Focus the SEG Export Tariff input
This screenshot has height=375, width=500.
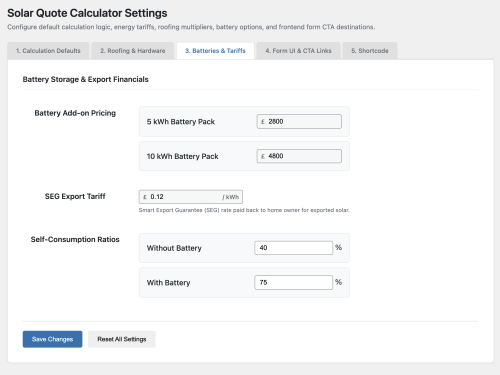(191, 197)
